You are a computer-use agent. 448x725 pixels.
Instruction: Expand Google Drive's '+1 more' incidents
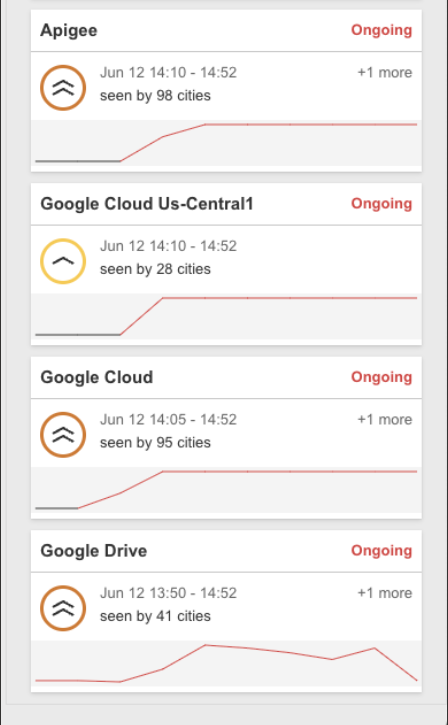point(385,593)
